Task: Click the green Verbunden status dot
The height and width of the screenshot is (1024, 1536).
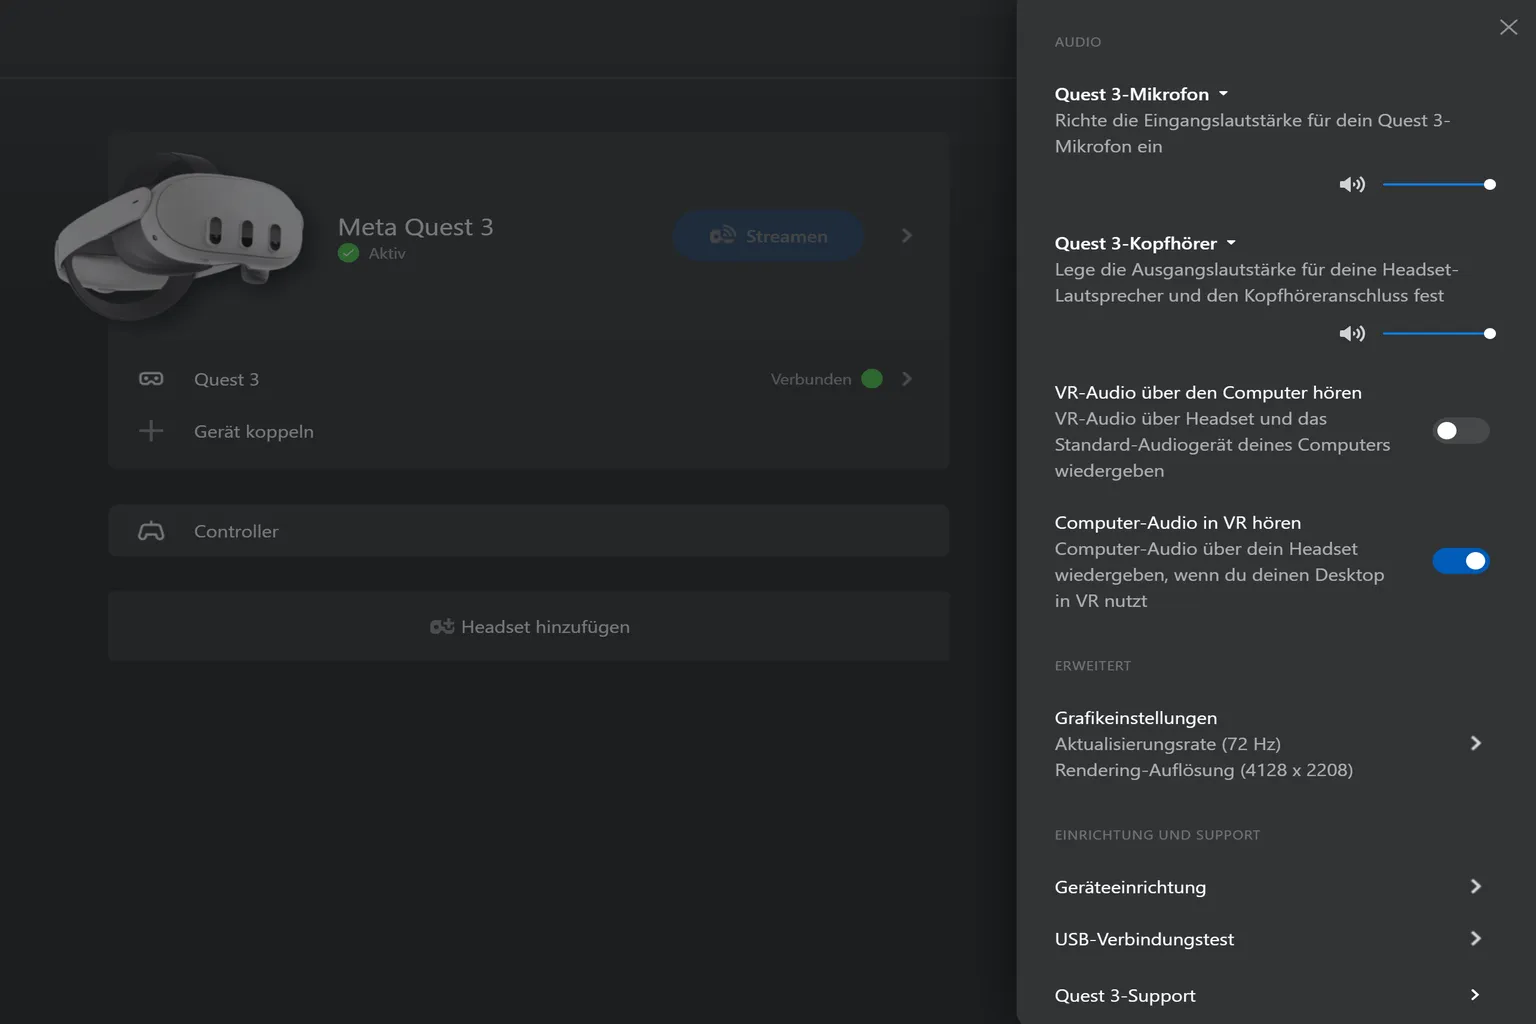Action: (872, 379)
